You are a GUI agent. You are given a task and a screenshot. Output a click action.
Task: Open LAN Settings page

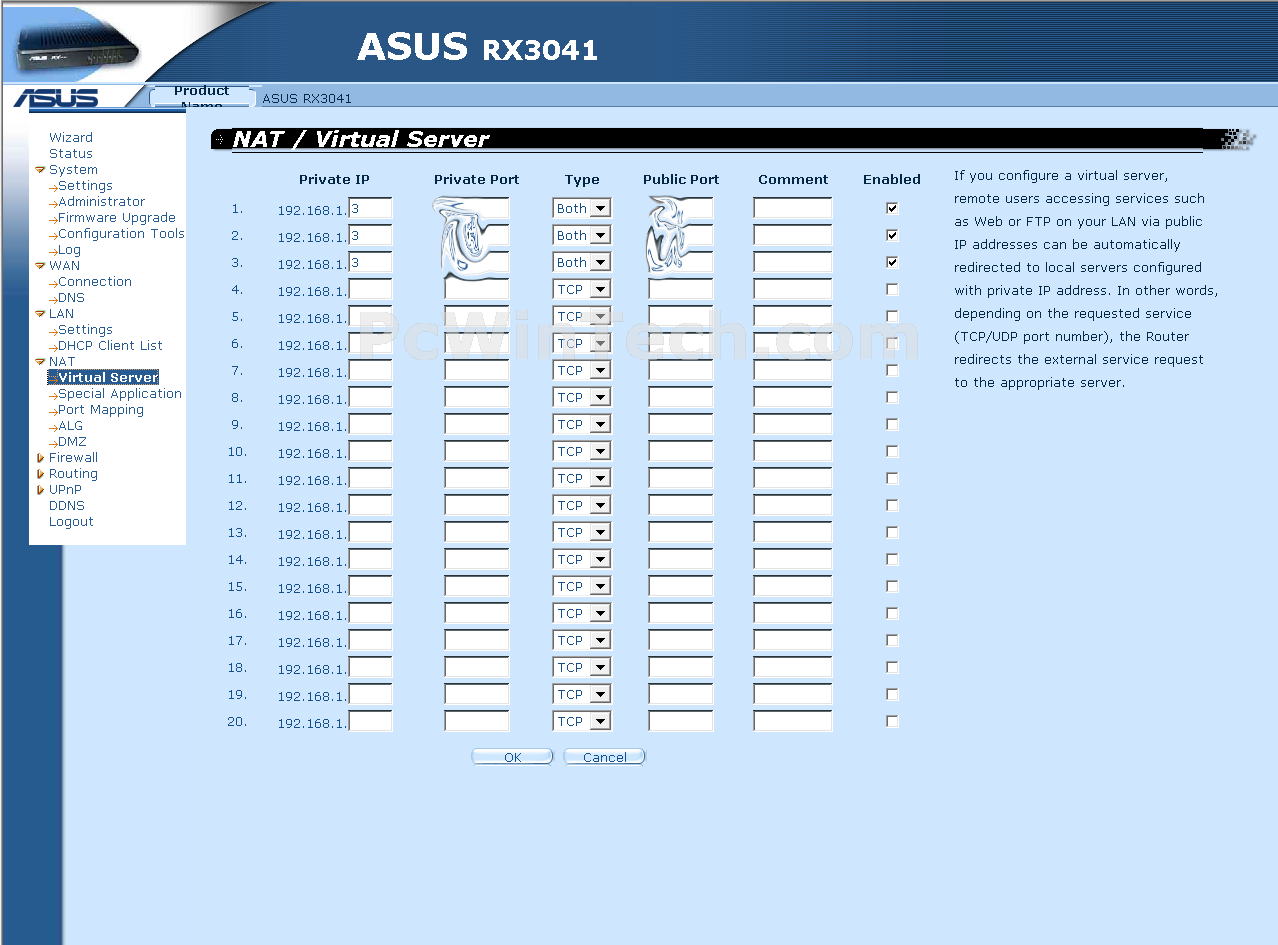pyautogui.click(x=85, y=330)
